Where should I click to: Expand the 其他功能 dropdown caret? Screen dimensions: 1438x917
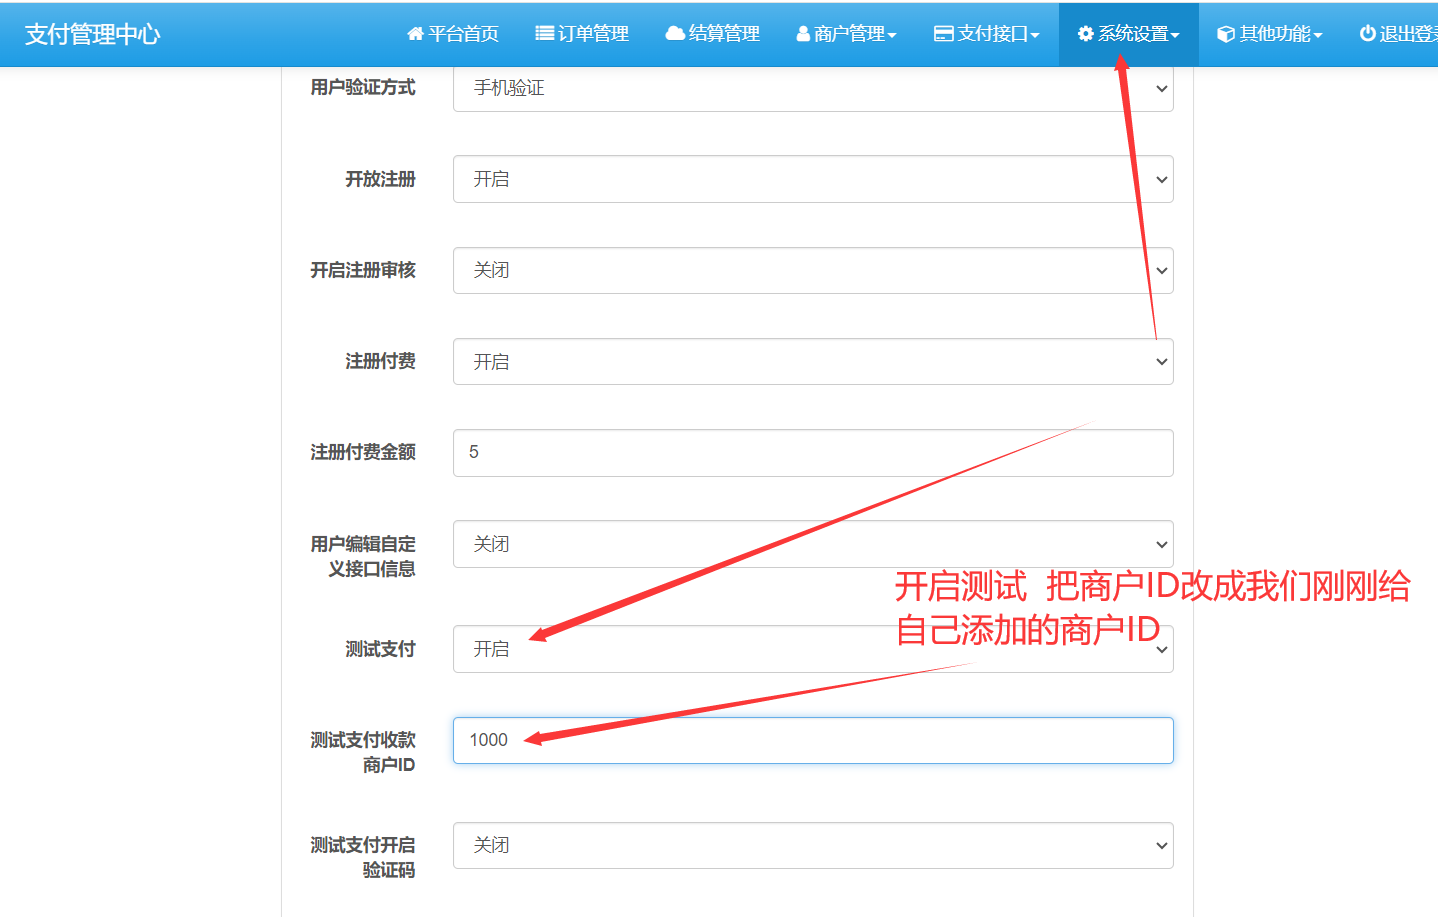(x=1318, y=36)
